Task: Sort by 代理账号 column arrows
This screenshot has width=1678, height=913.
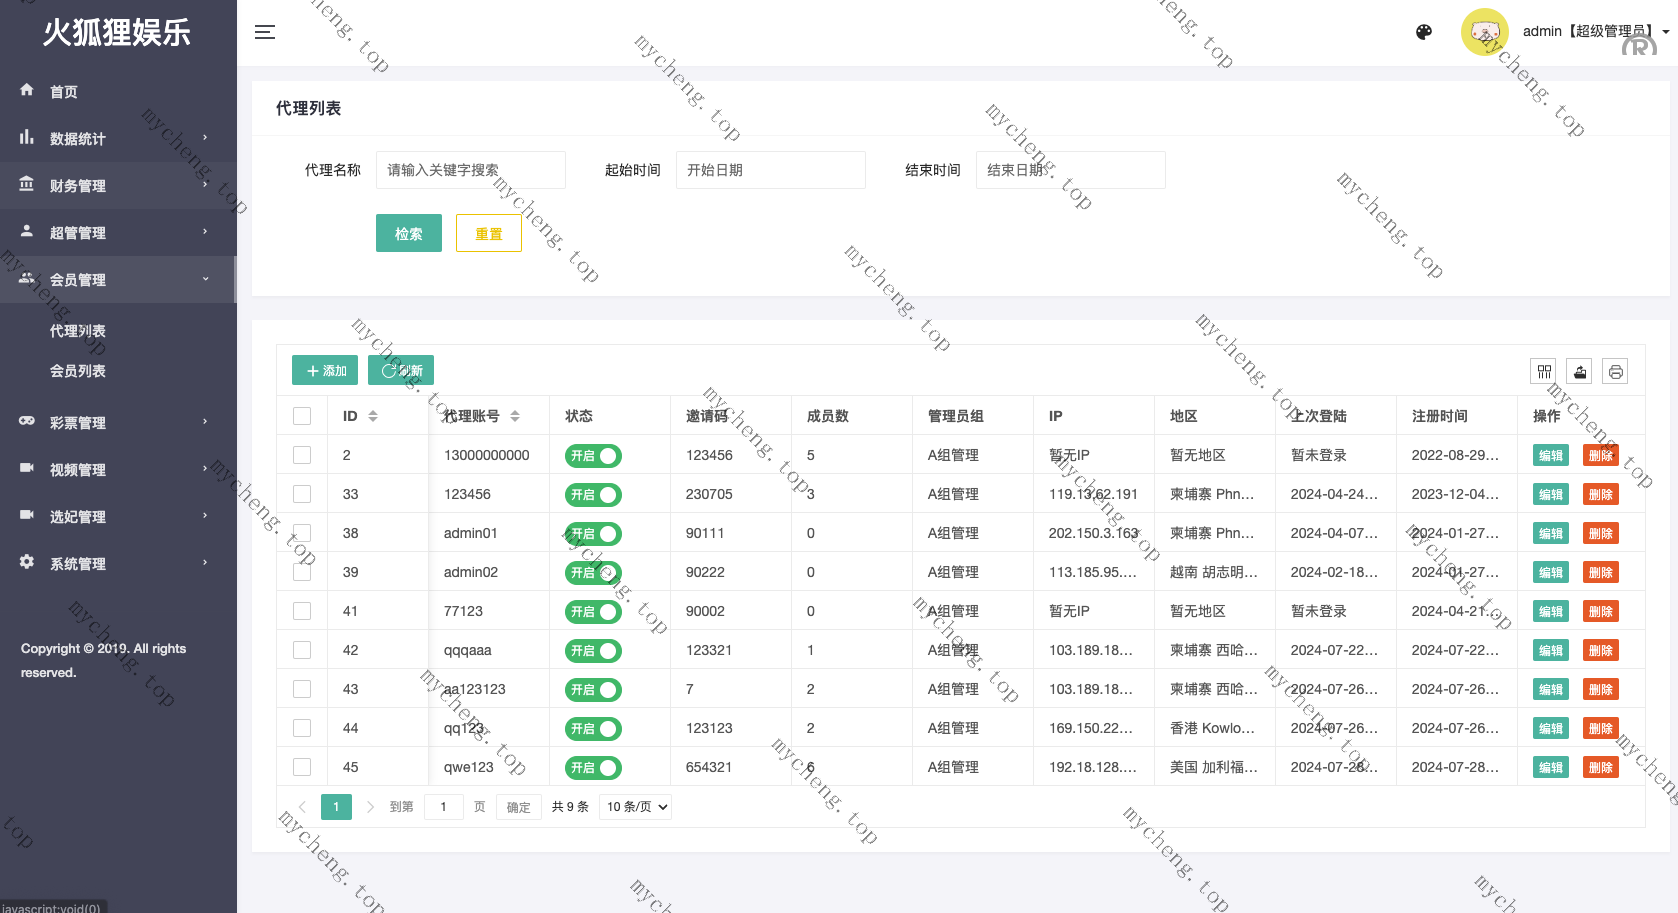Action: [515, 416]
